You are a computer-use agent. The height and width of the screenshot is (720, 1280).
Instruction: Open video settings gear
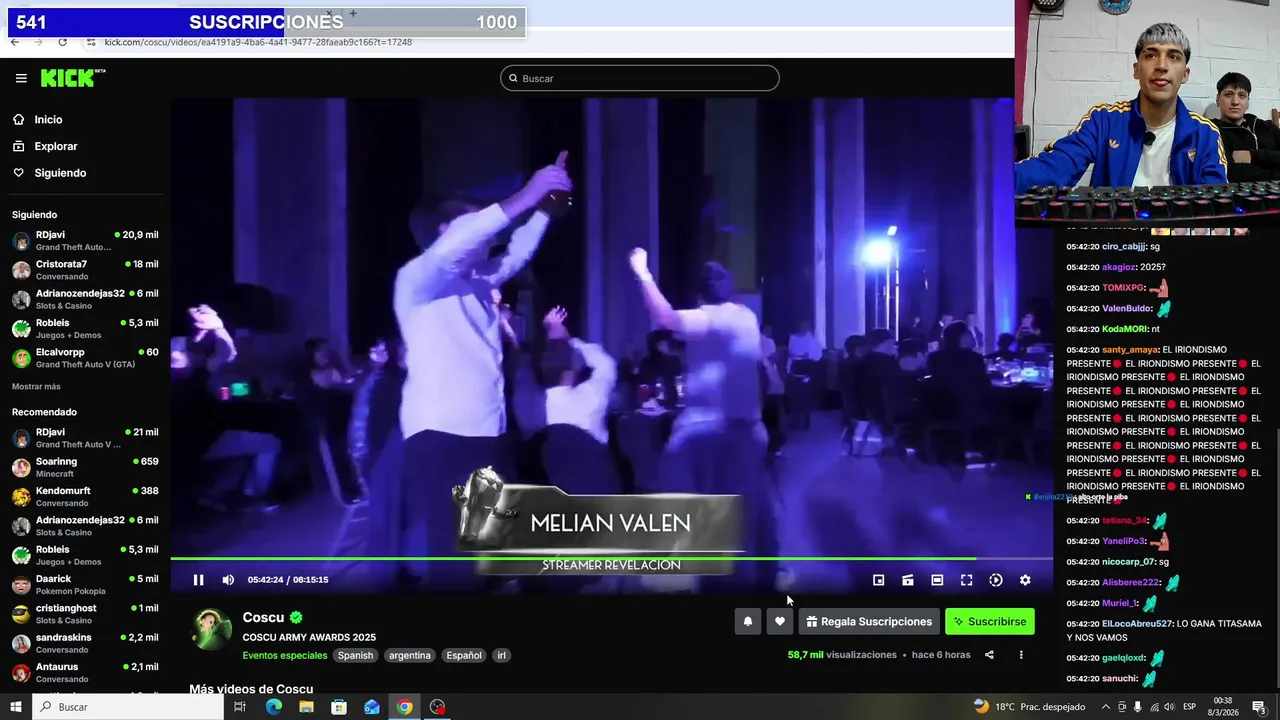[x=1025, y=580]
